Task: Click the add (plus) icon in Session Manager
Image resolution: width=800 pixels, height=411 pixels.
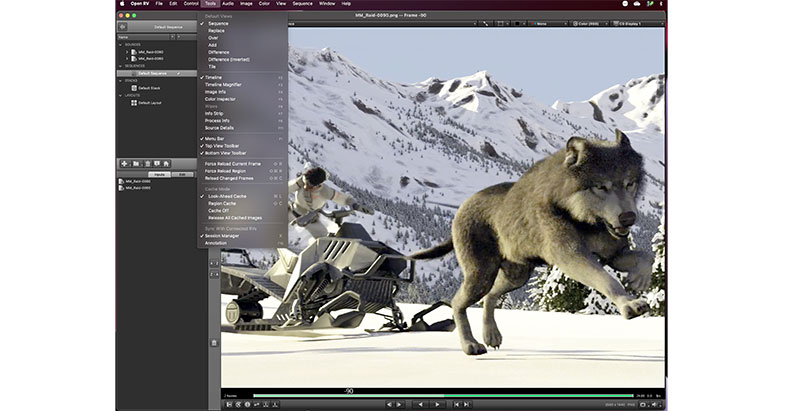Action: pos(124,163)
